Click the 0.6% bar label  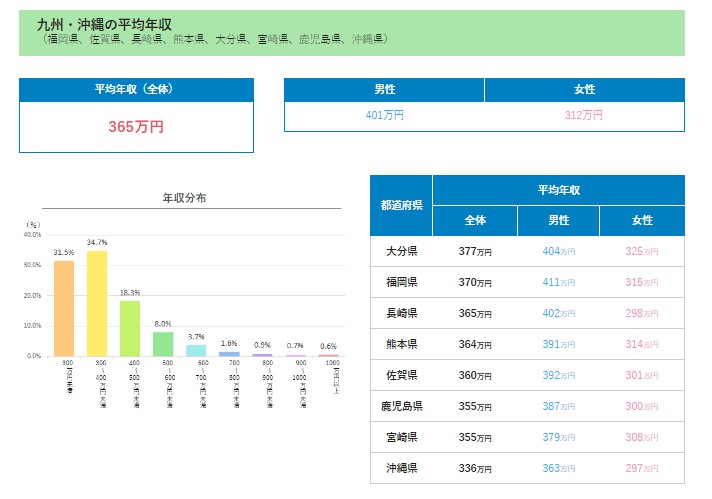(x=328, y=346)
